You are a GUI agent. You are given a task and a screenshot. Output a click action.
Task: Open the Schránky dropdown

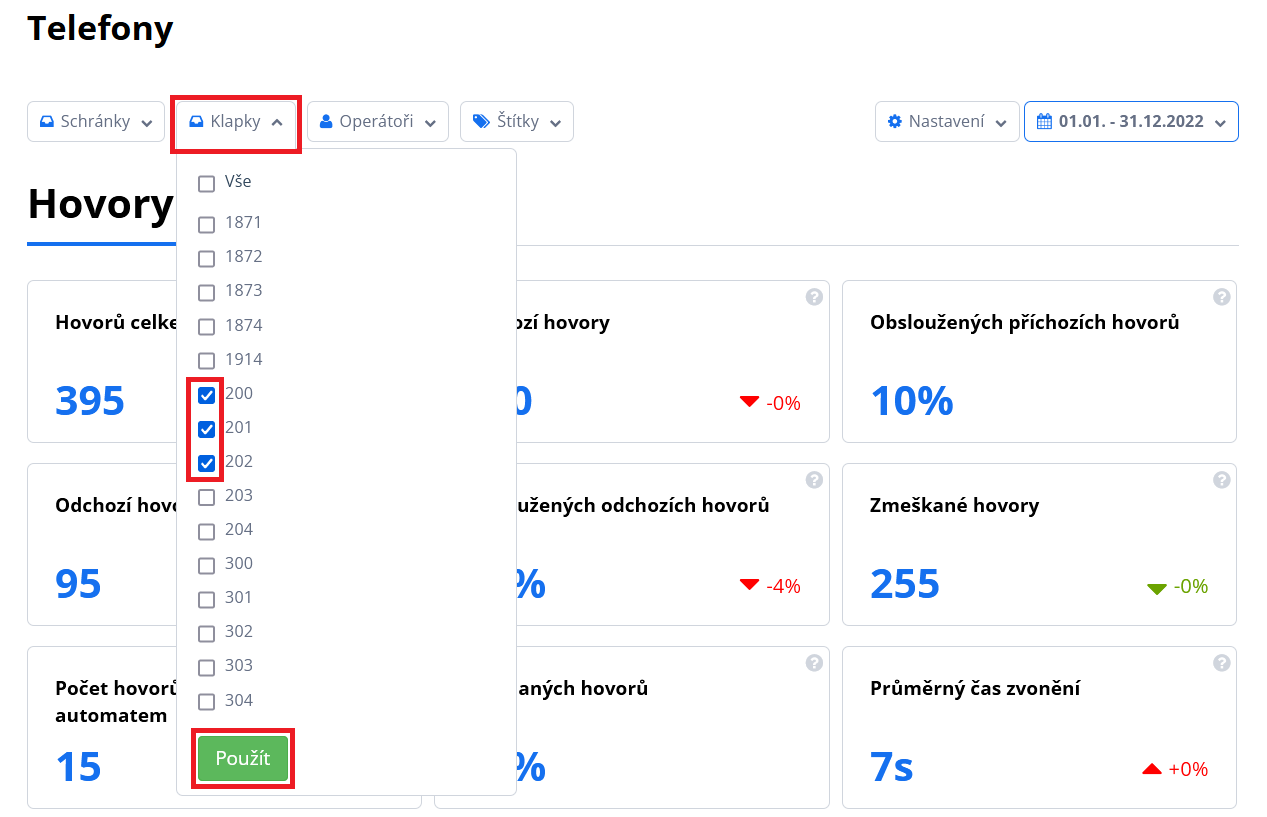tap(96, 122)
